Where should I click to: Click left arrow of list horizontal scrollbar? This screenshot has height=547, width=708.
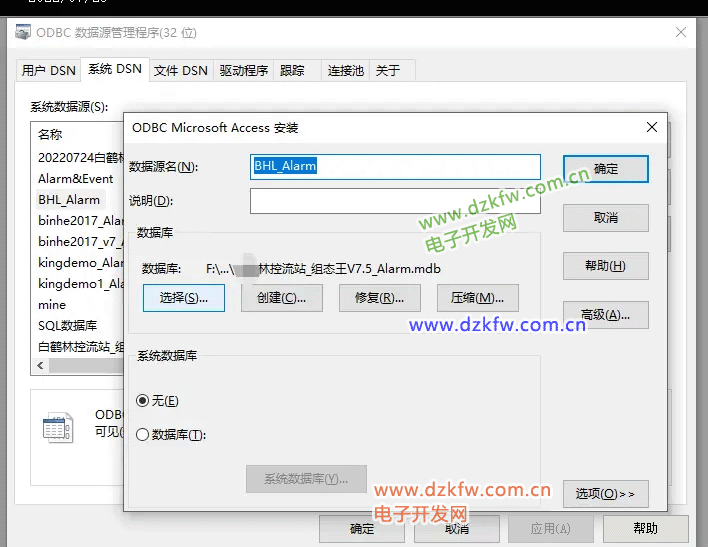click(x=40, y=366)
